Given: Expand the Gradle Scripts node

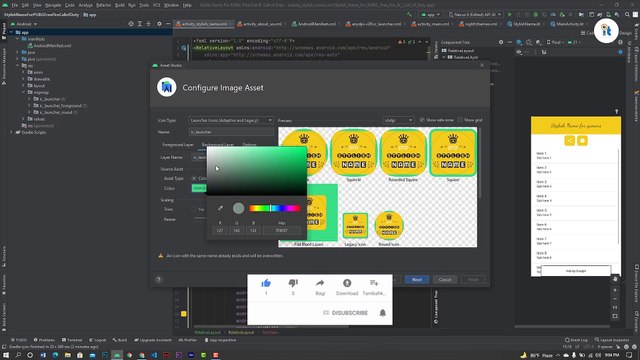Looking at the screenshot, I should (11, 132).
